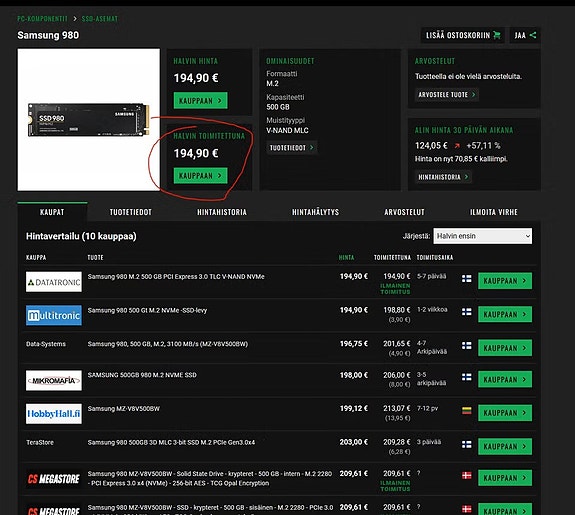Click the Datatronic store logo
Viewport: 575px width, 515px height.
pyautogui.click(x=54, y=282)
